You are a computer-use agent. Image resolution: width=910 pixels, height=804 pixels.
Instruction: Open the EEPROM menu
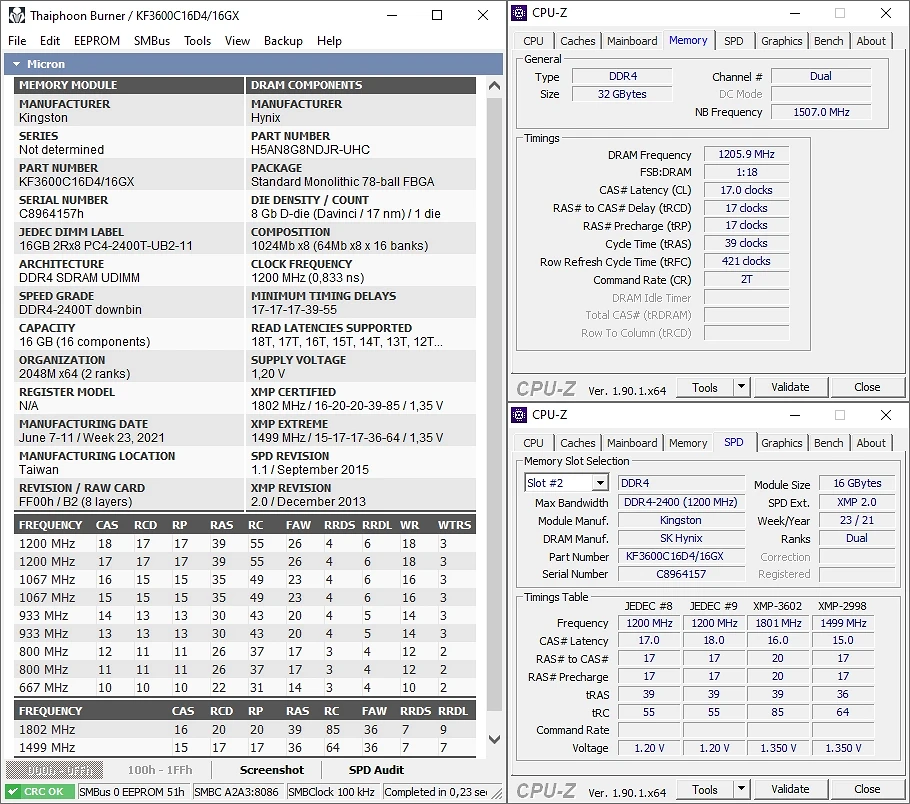click(x=97, y=41)
